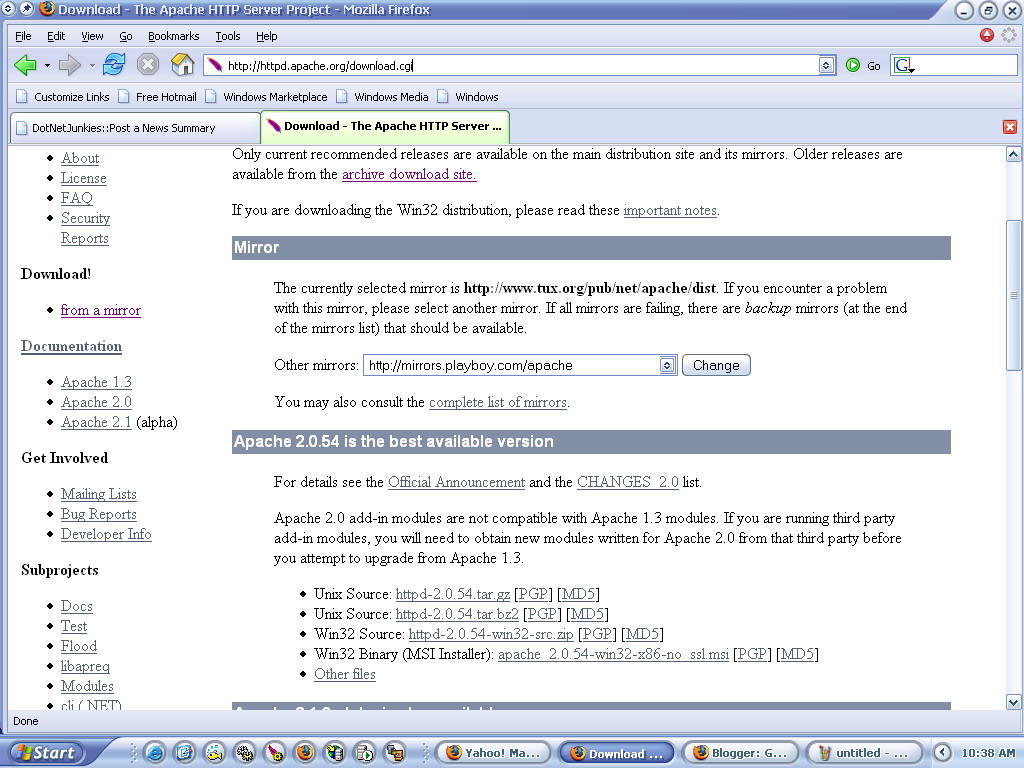Open the 'from a mirror' sidebar link

101,310
